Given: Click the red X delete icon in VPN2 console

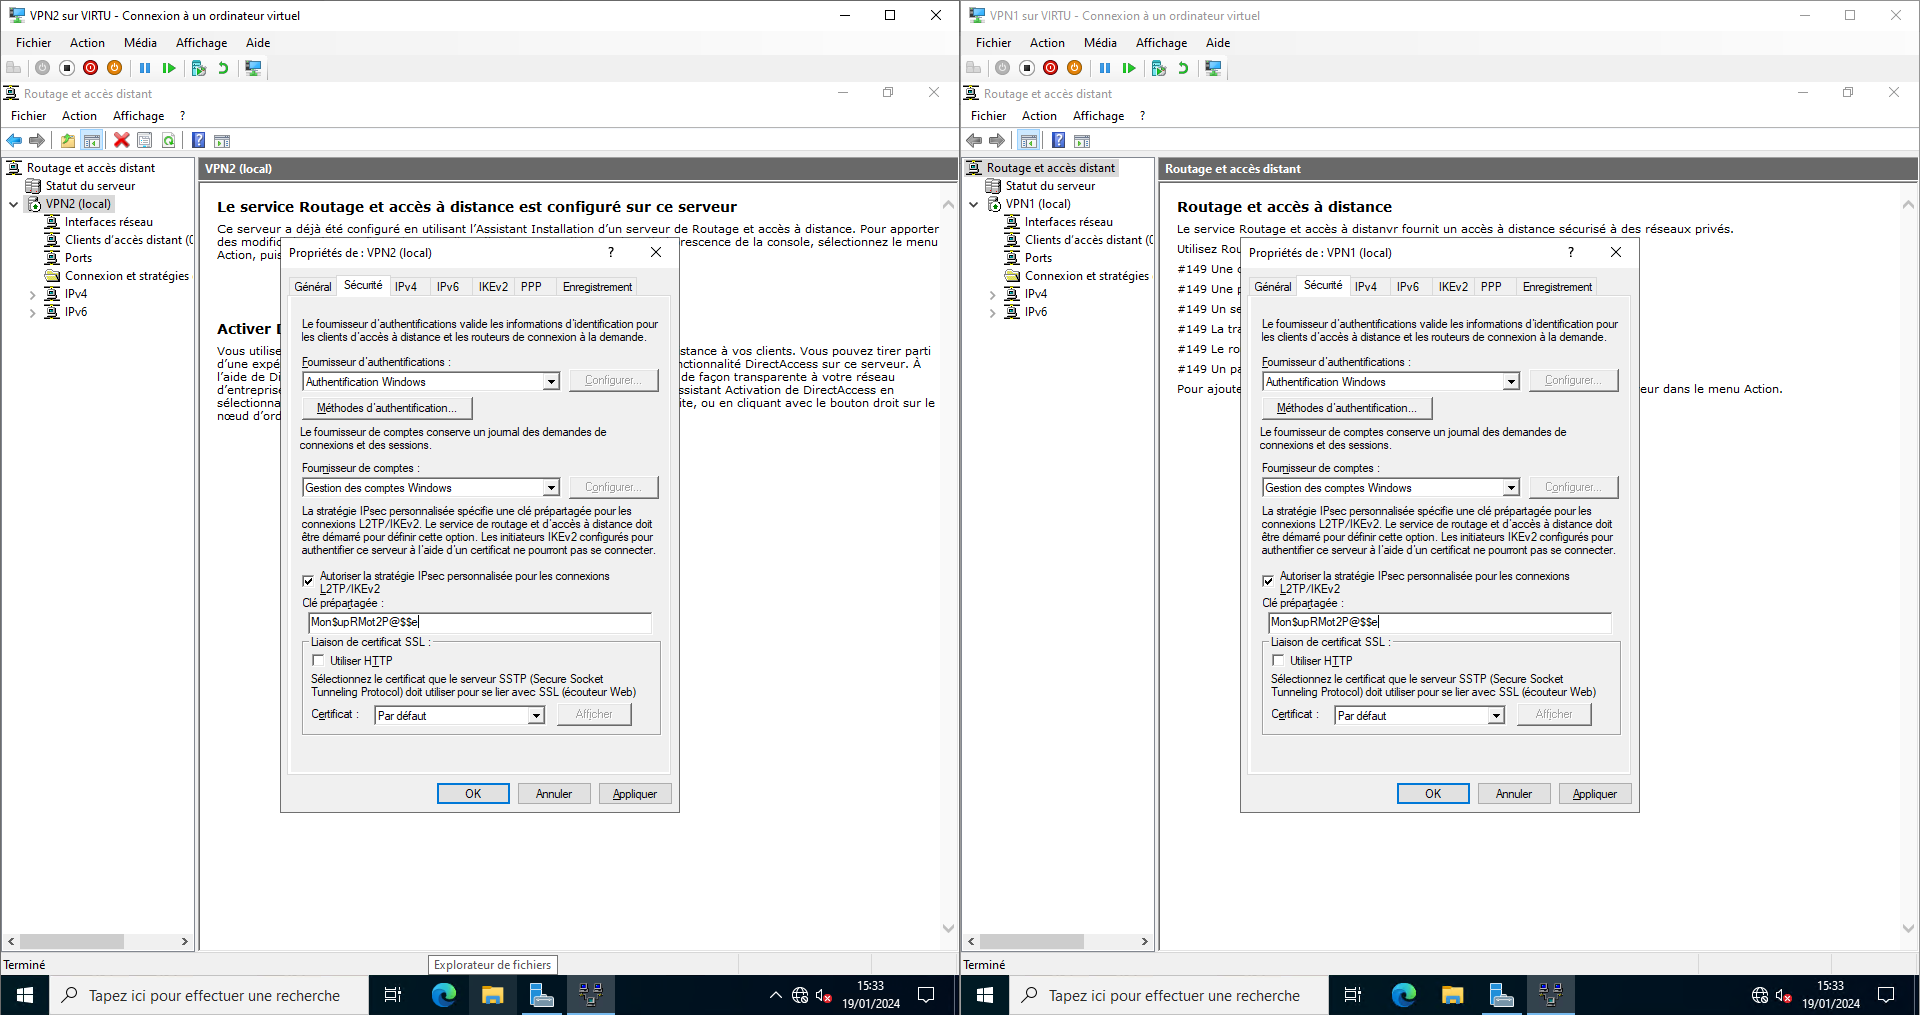Looking at the screenshot, I should coord(121,141).
